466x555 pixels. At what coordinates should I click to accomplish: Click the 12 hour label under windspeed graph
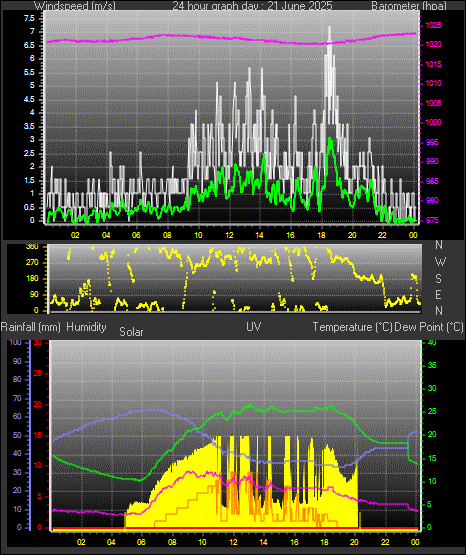[229, 235]
